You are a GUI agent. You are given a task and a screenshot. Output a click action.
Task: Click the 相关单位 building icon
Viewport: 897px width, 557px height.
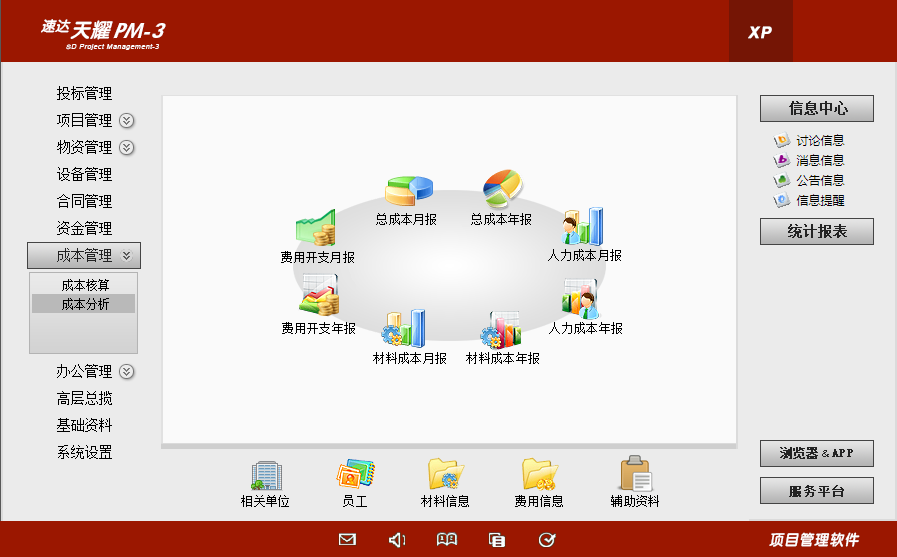tap(265, 475)
